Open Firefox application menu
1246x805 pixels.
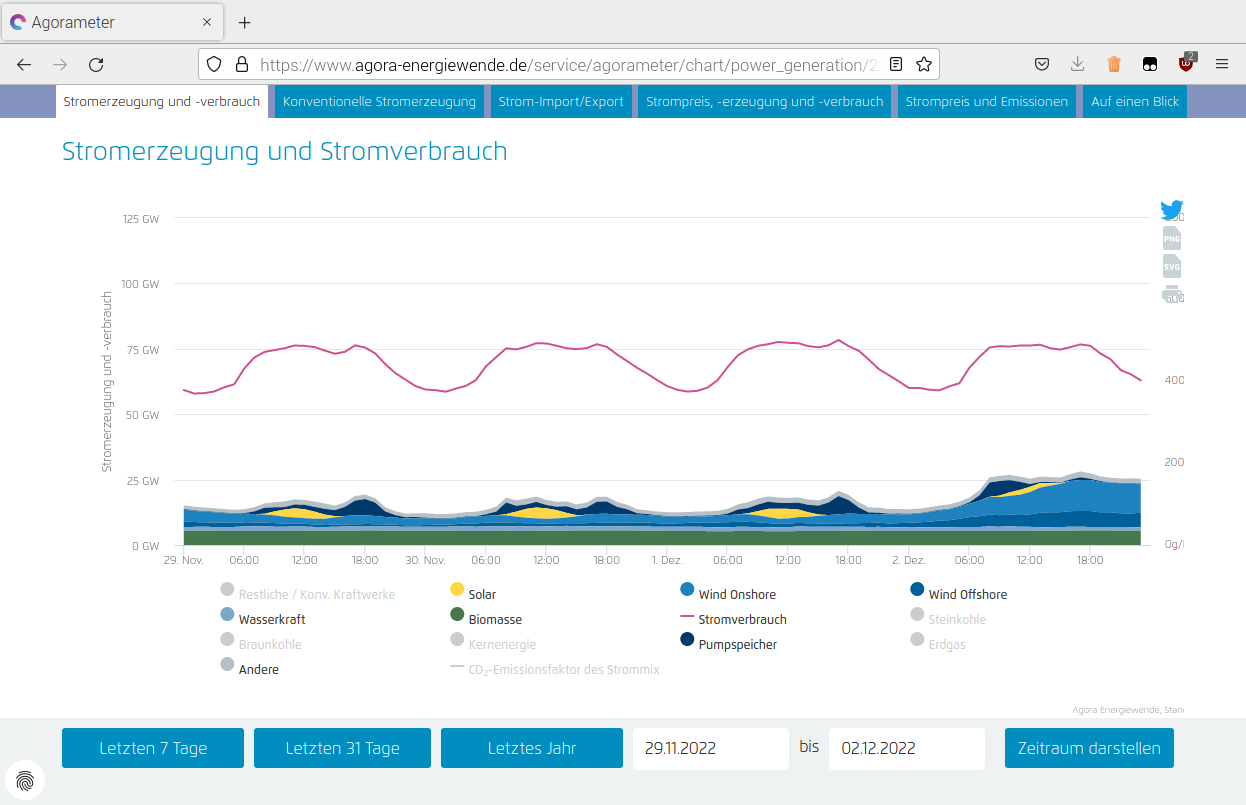pos(1221,65)
